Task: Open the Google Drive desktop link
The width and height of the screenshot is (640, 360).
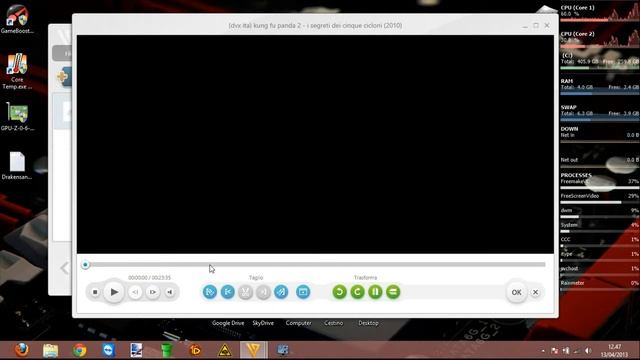Action: [x=228, y=323]
